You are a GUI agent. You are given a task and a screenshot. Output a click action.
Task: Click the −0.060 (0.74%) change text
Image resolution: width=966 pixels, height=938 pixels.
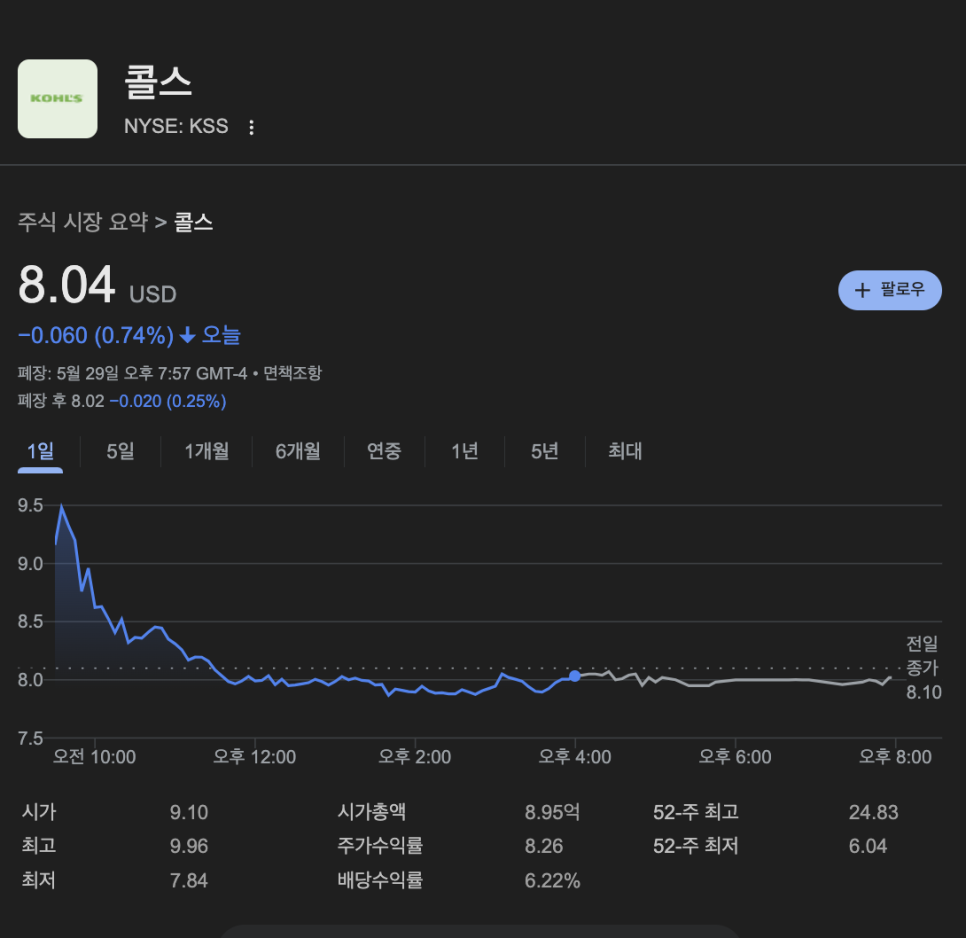pos(96,336)
